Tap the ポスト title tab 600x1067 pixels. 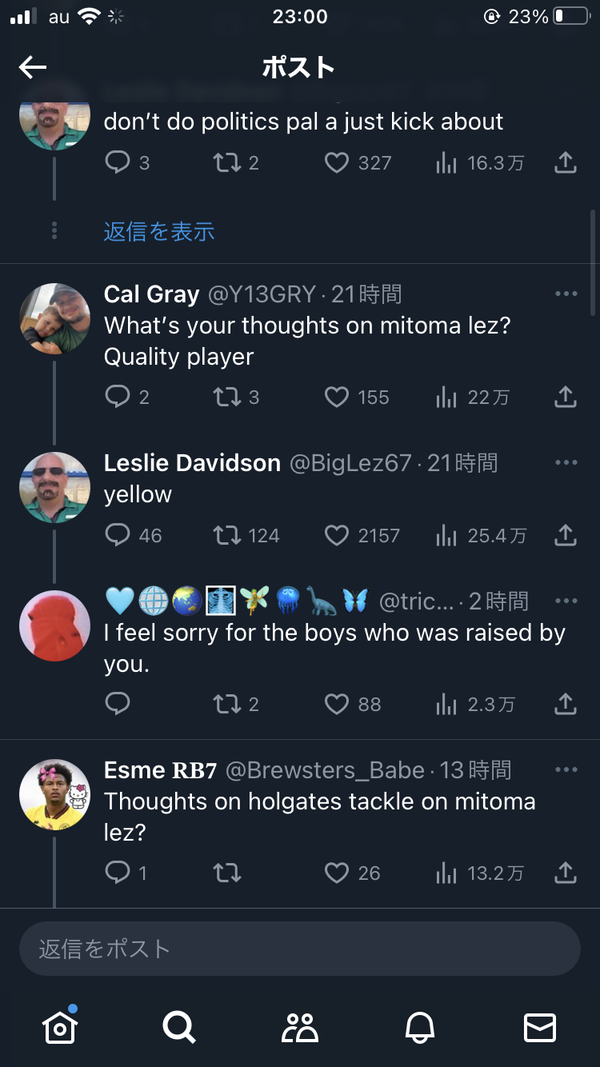[300, 67]
